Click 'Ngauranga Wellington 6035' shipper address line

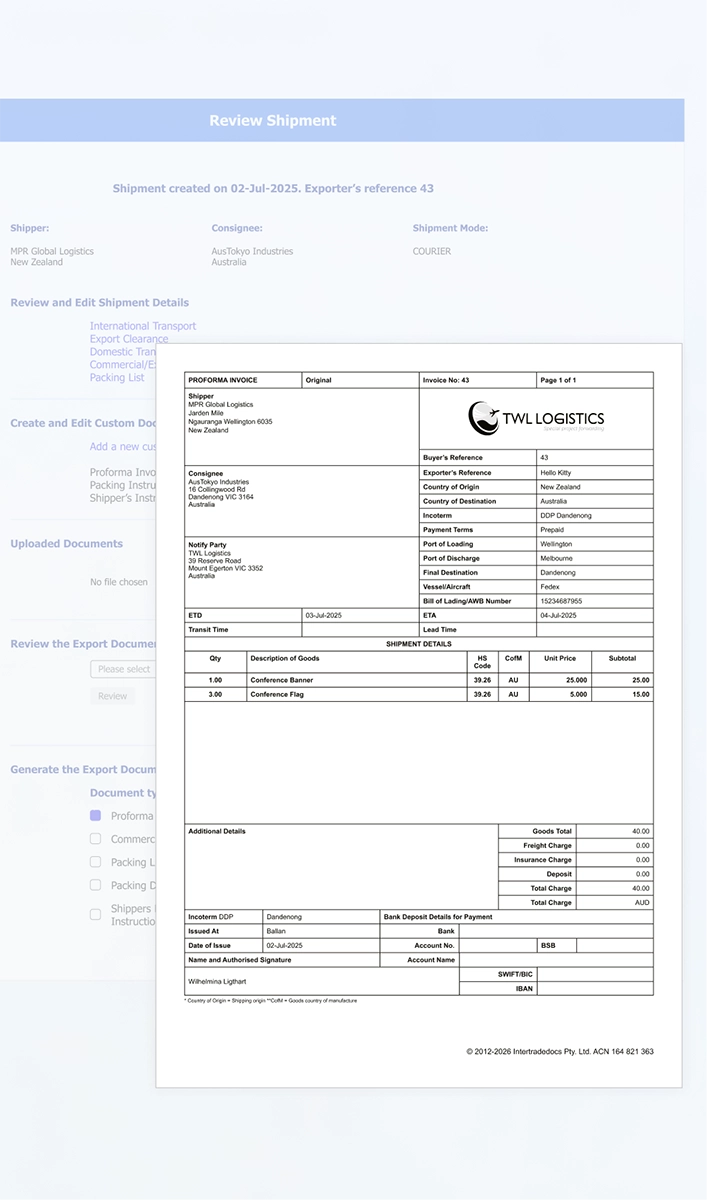(230, 421)
